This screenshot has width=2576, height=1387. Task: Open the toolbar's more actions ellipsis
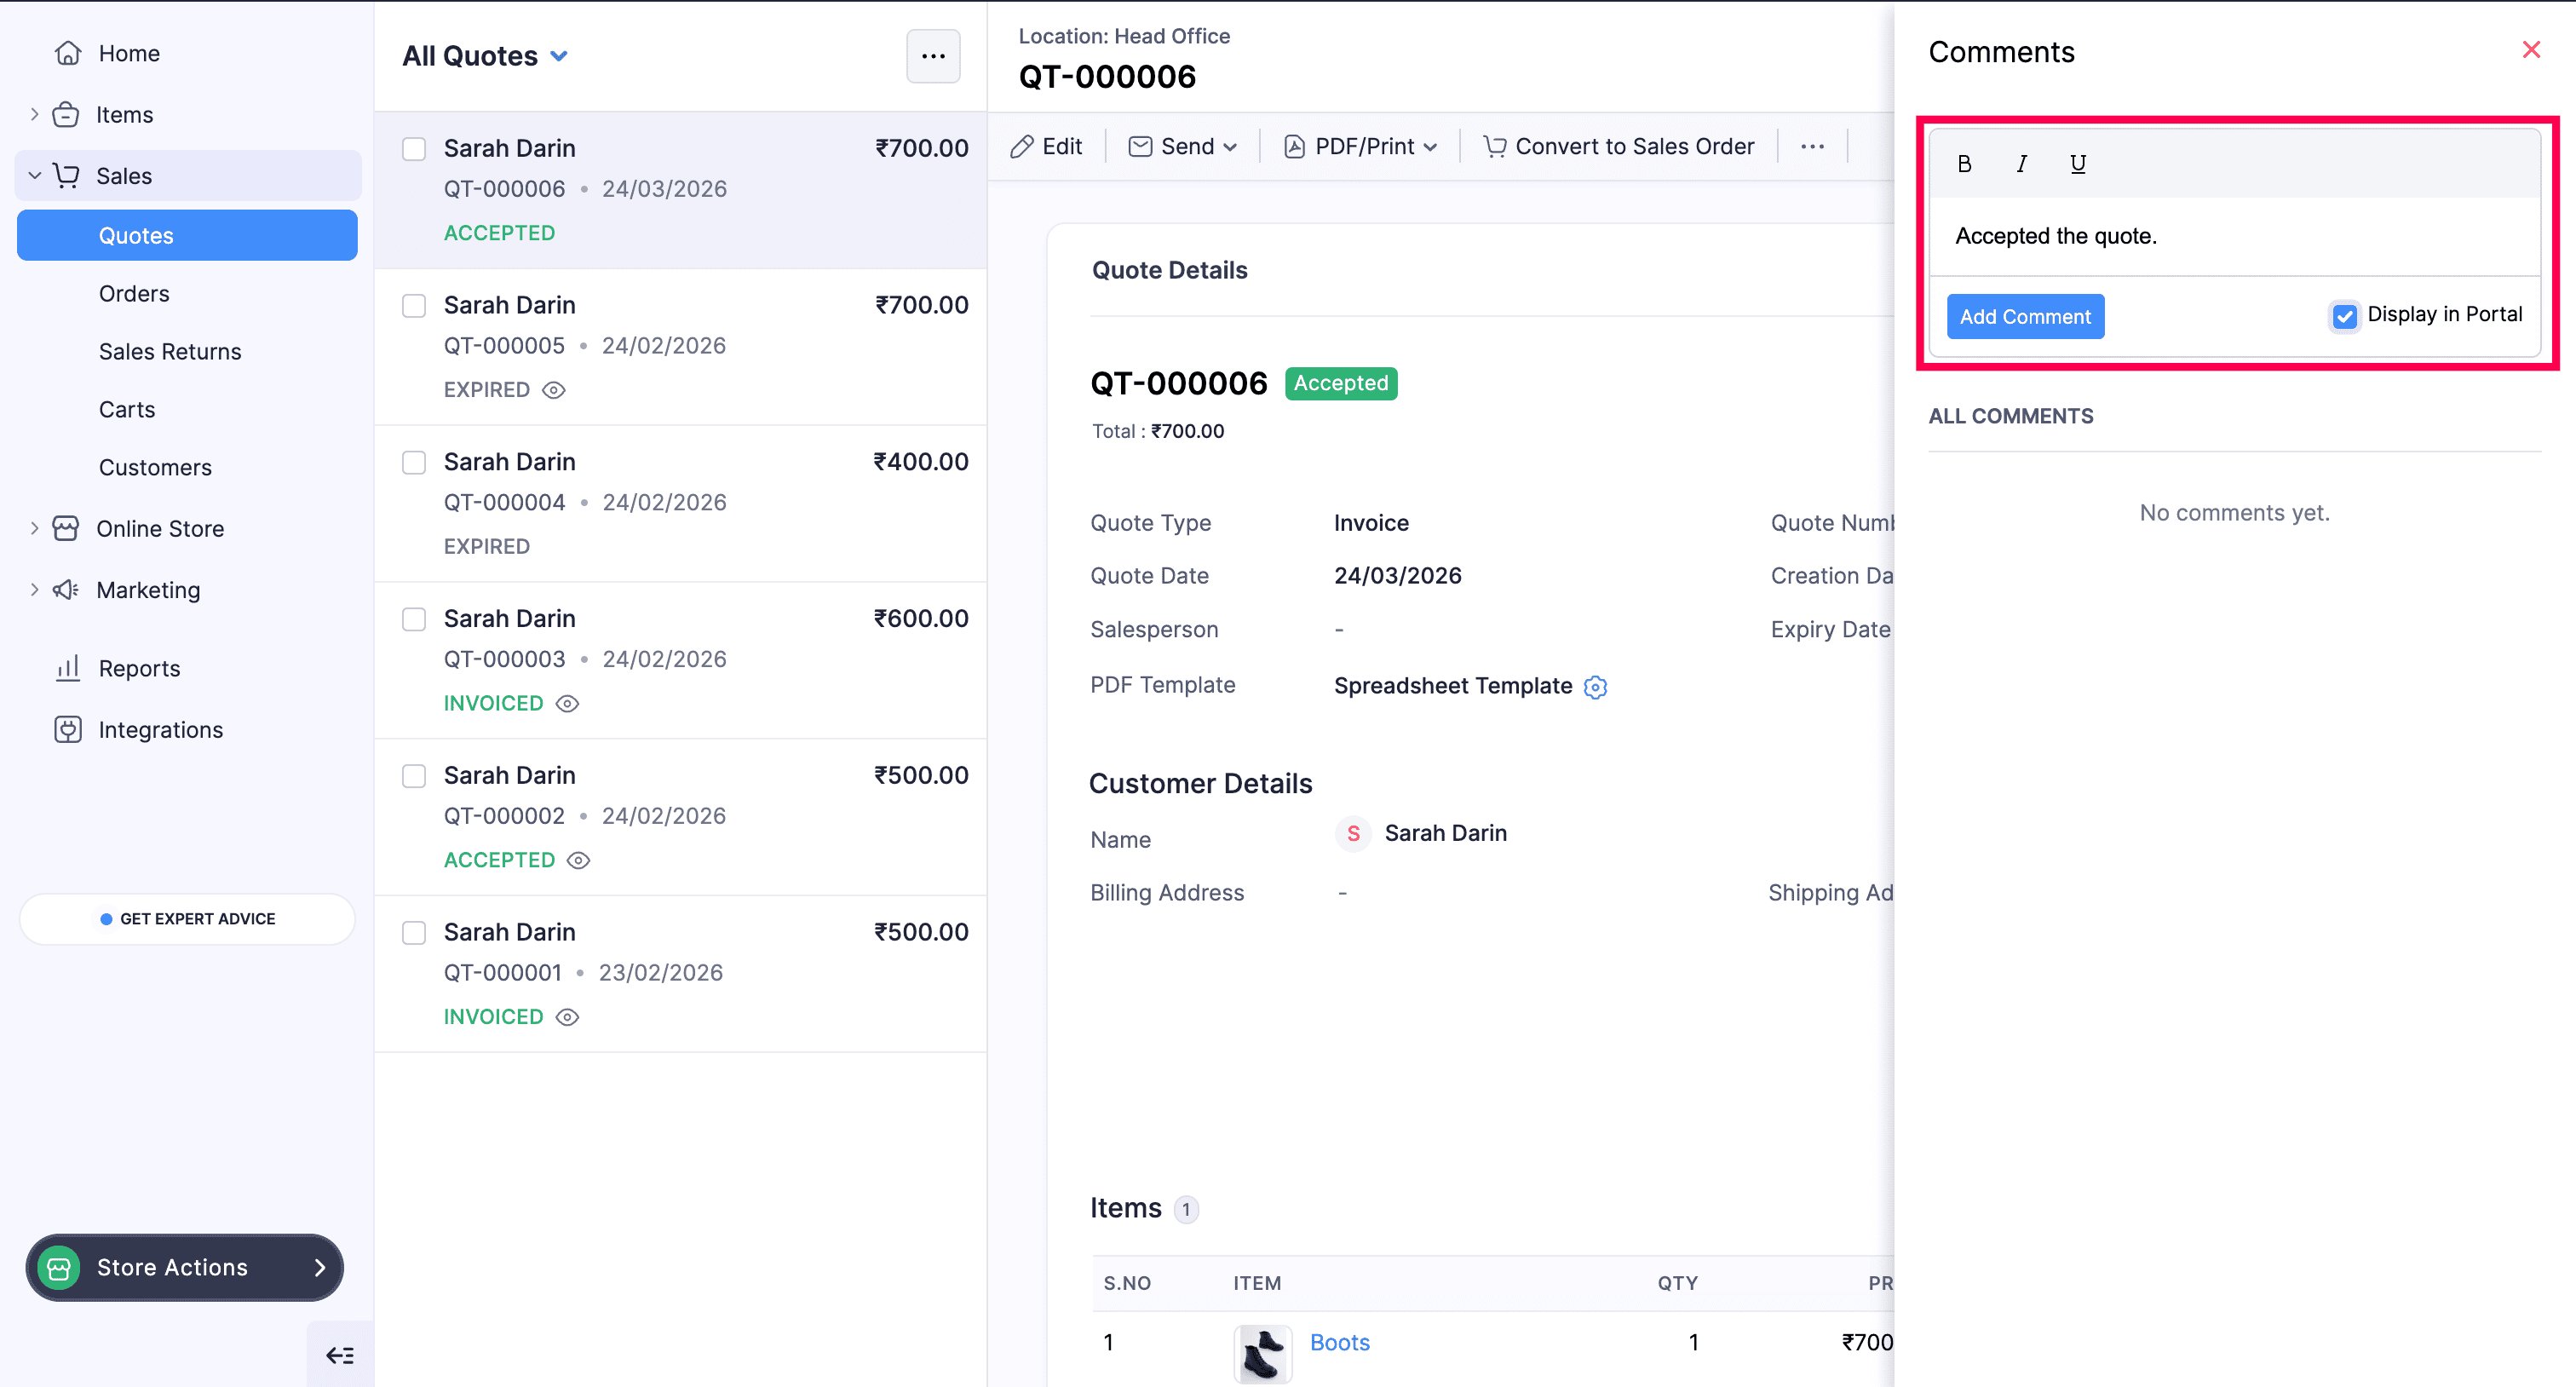(x=1812, y=147)
